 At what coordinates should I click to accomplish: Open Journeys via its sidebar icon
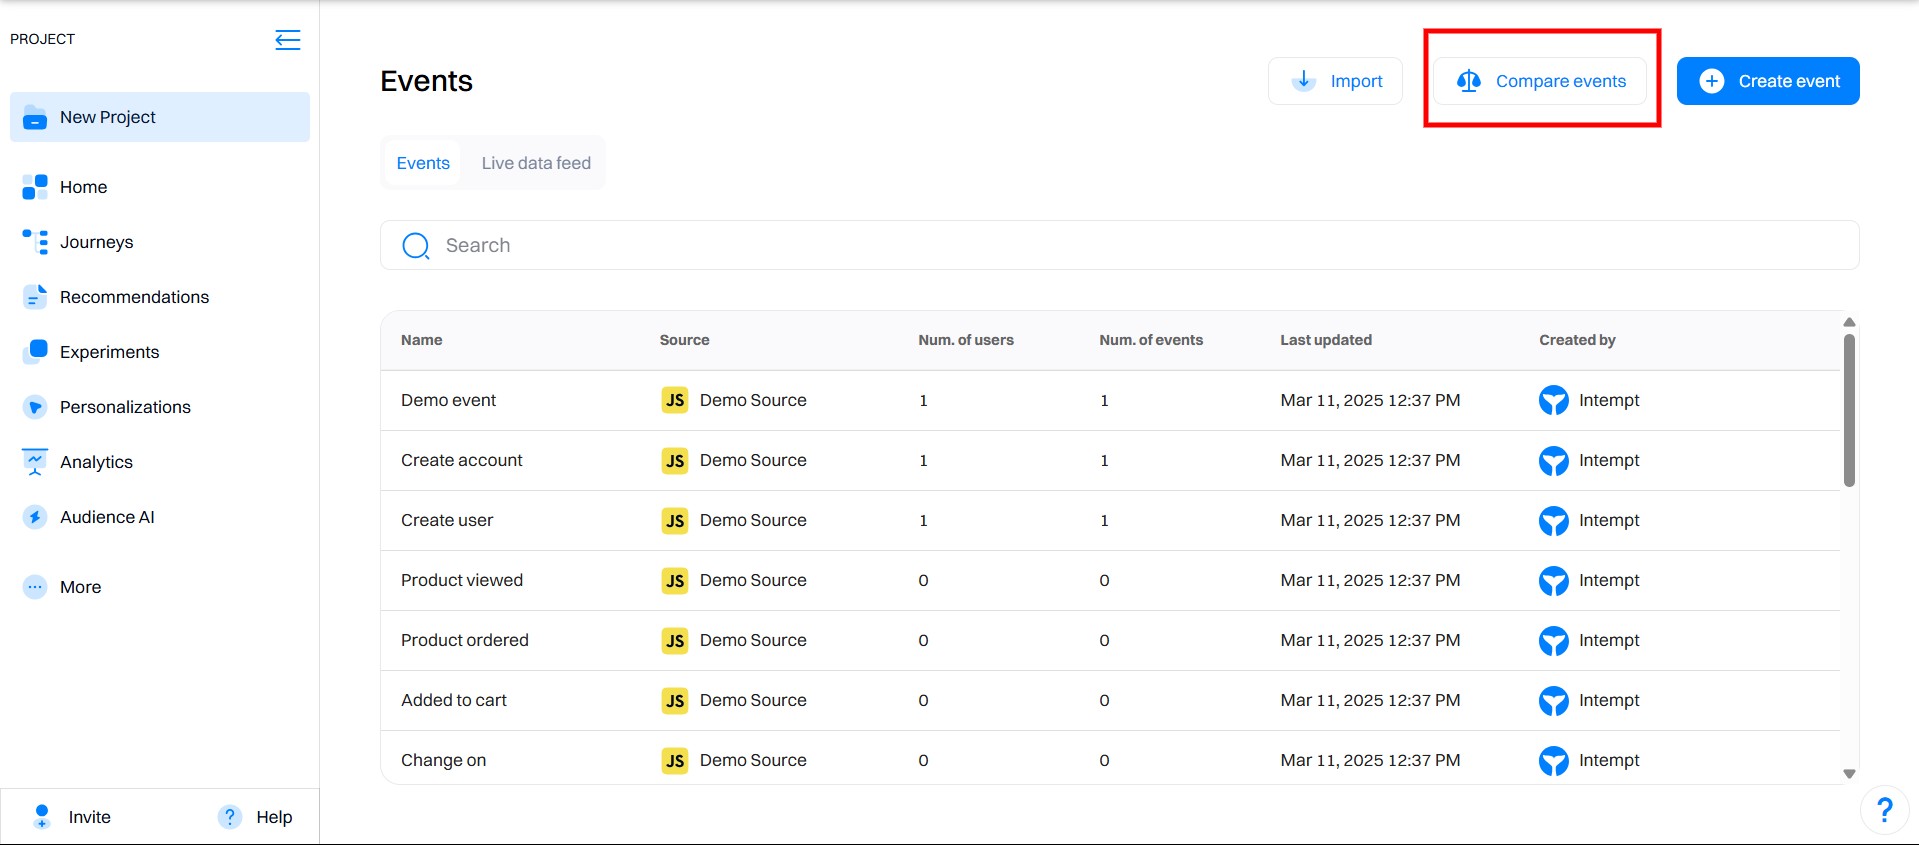pyautogui.click(x=35, y=242)
